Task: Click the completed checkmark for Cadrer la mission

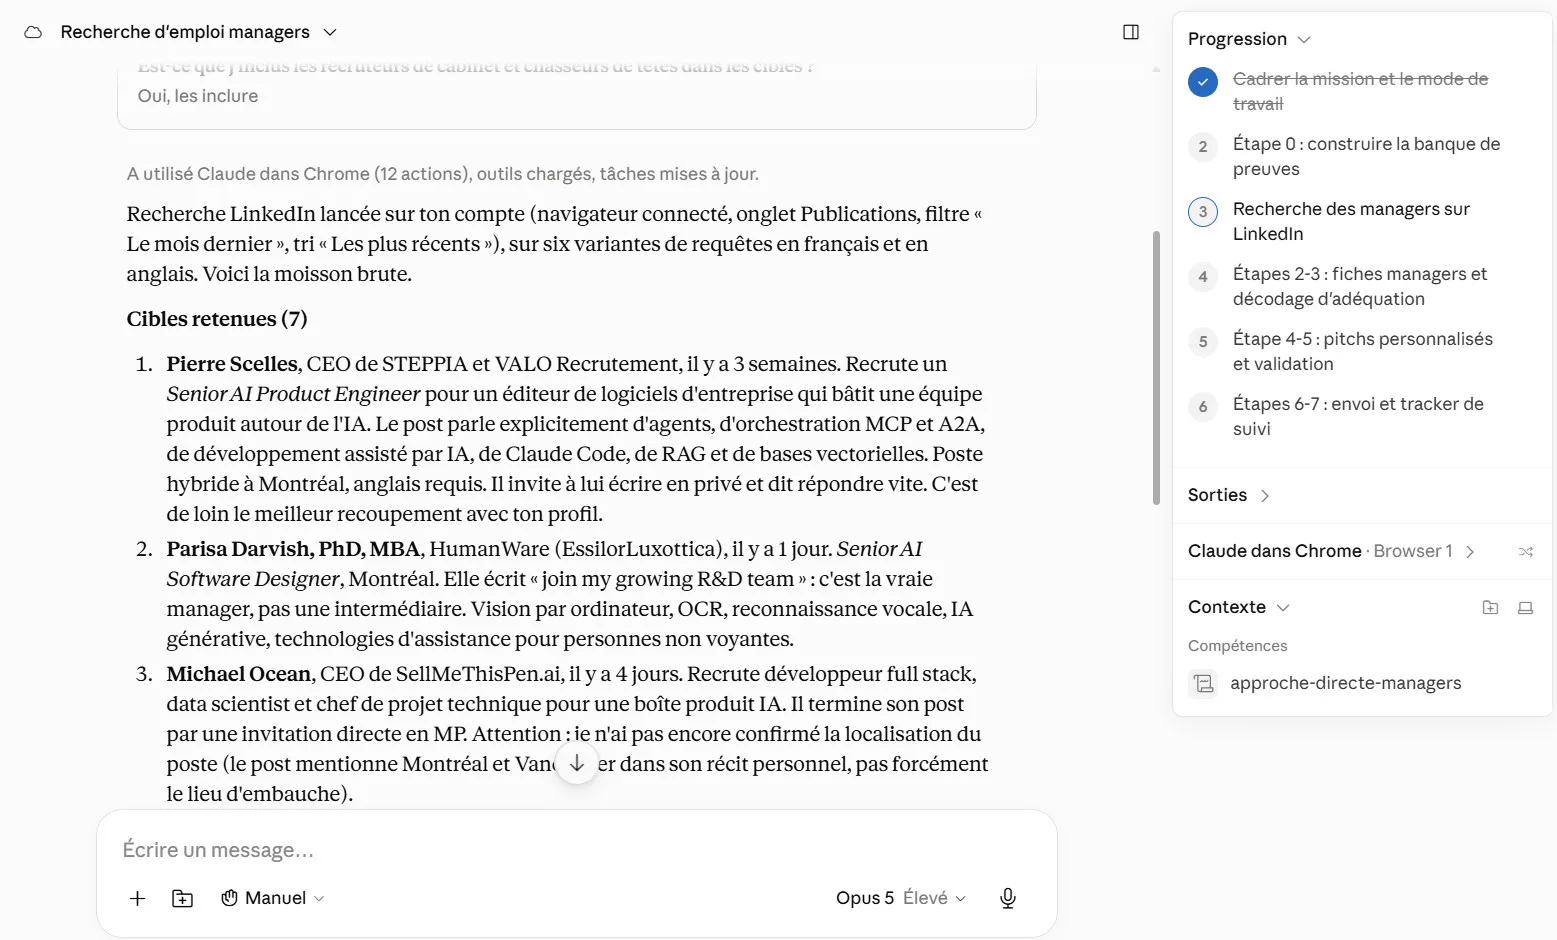Action: (x=1203, y=82)
